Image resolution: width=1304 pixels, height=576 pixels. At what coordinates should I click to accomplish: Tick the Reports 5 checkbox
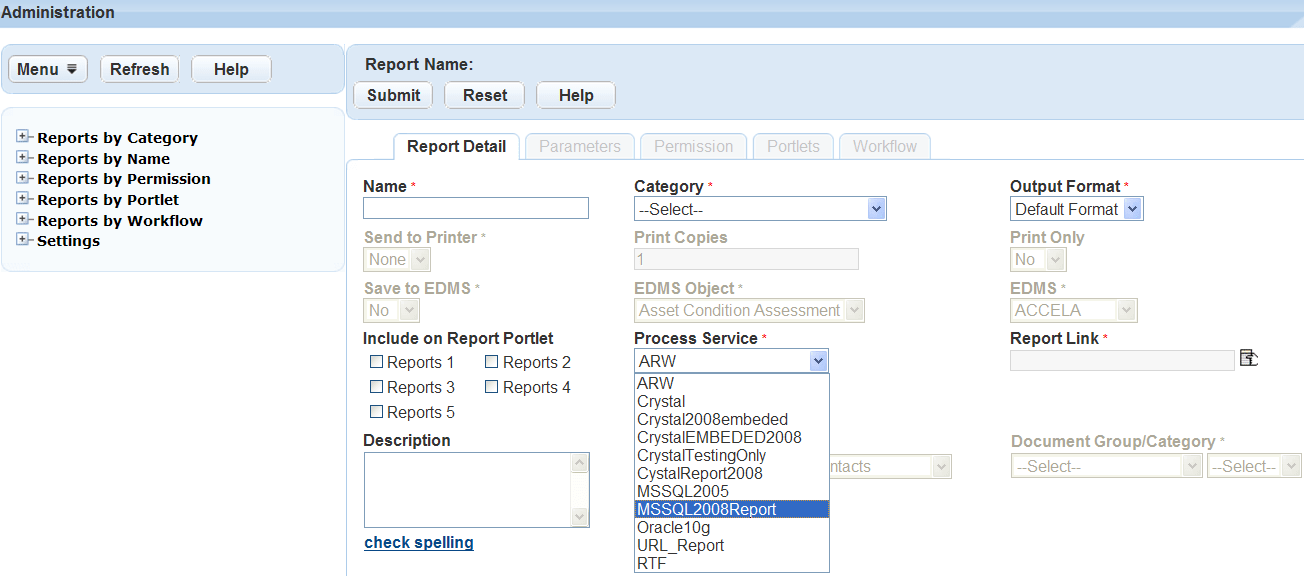tap(377, 412)
